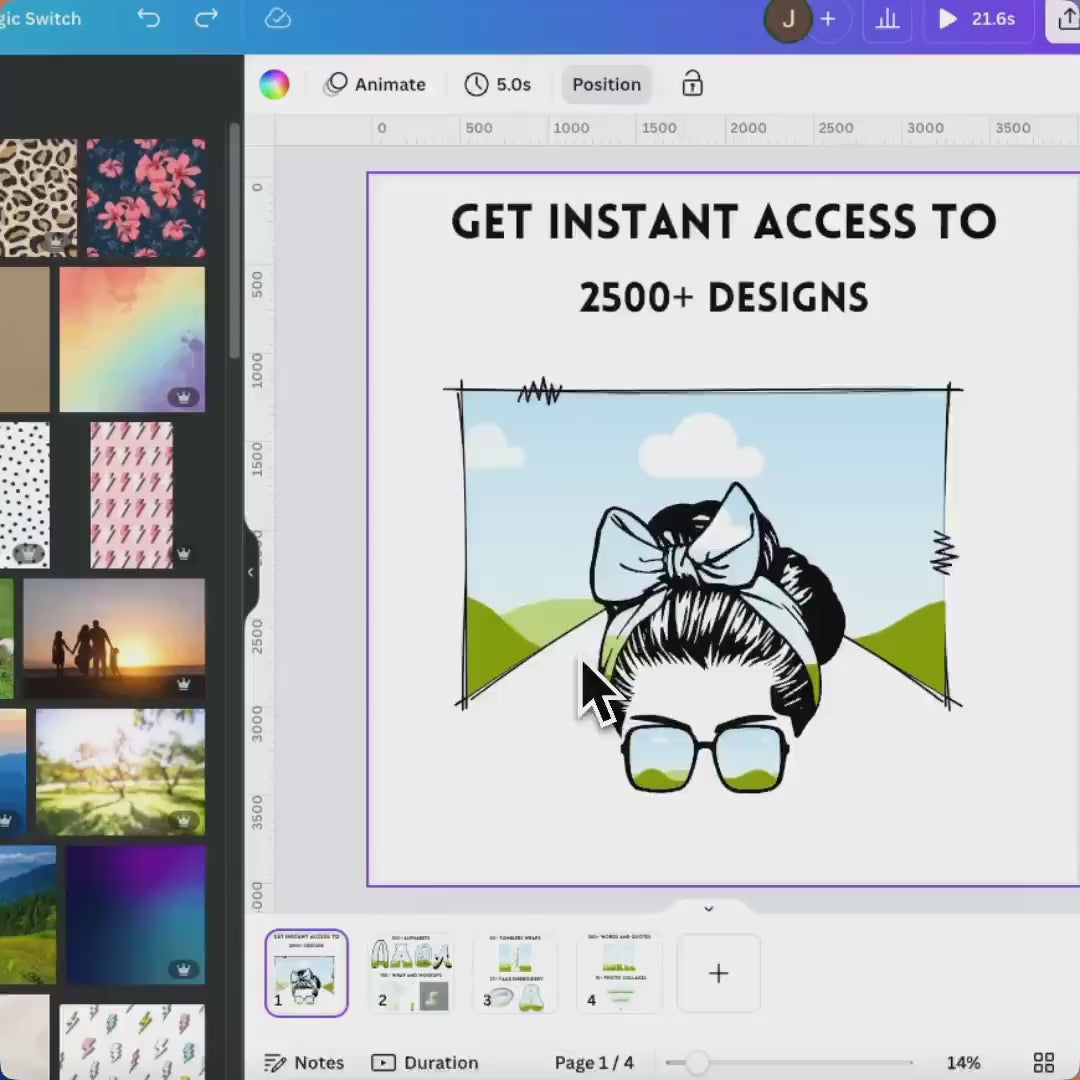
Task: Open the analytics bar chart icon
Action: click(x=887, y=20)
